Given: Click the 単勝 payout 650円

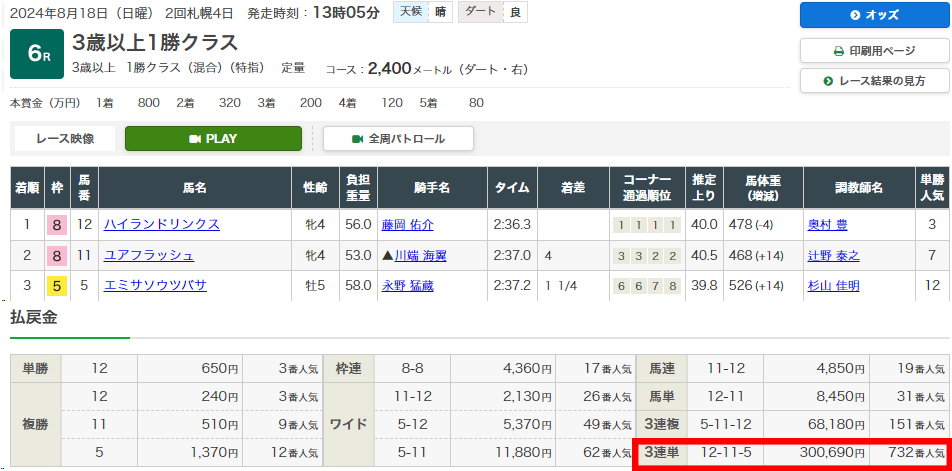Looking at the screenshot, I should click(218, 368).
